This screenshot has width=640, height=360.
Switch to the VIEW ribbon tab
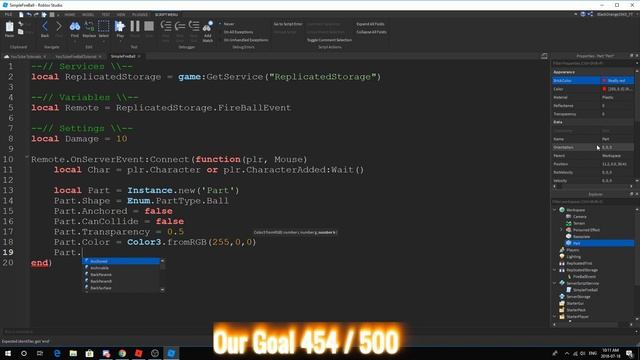121,15
